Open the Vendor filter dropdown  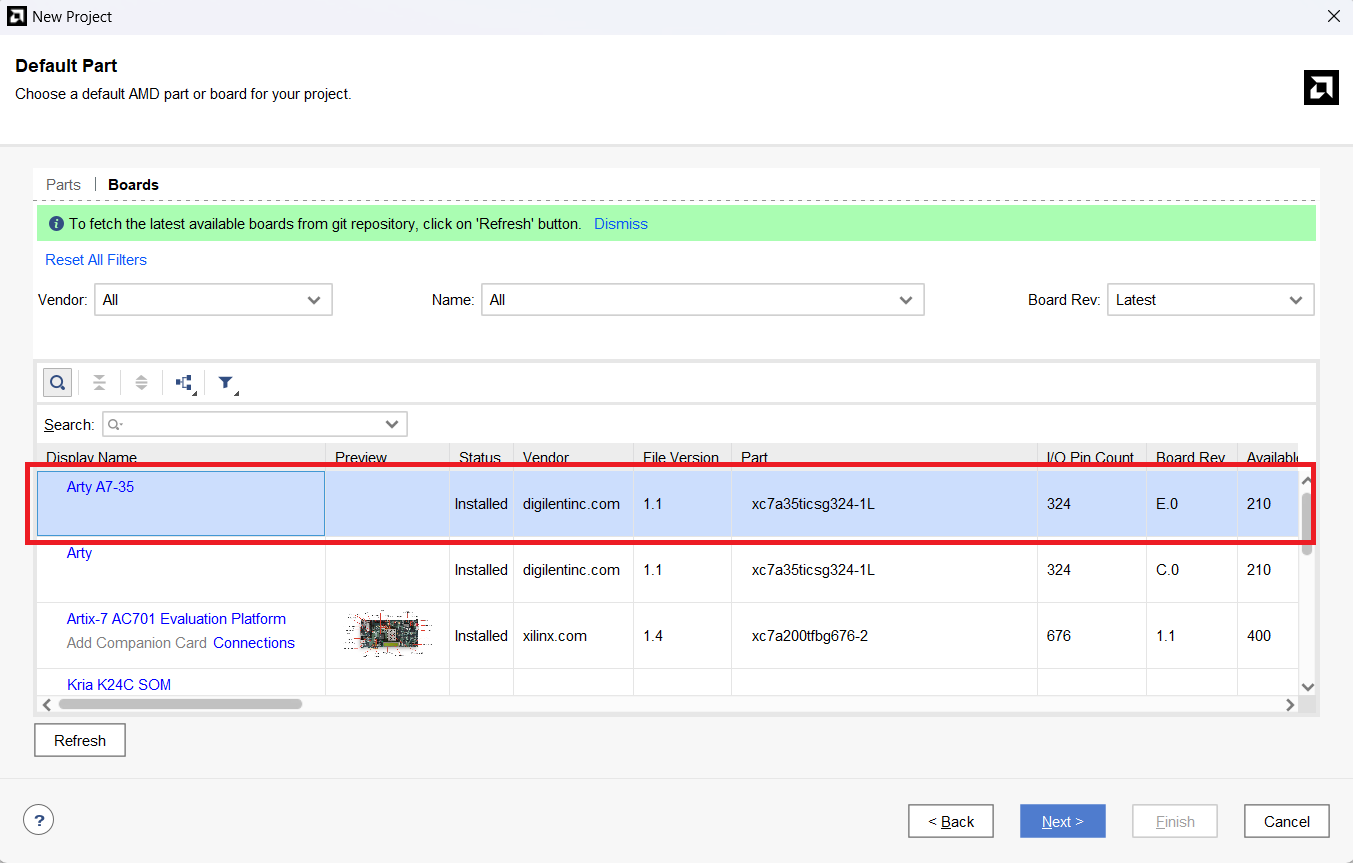pos(213,300)
